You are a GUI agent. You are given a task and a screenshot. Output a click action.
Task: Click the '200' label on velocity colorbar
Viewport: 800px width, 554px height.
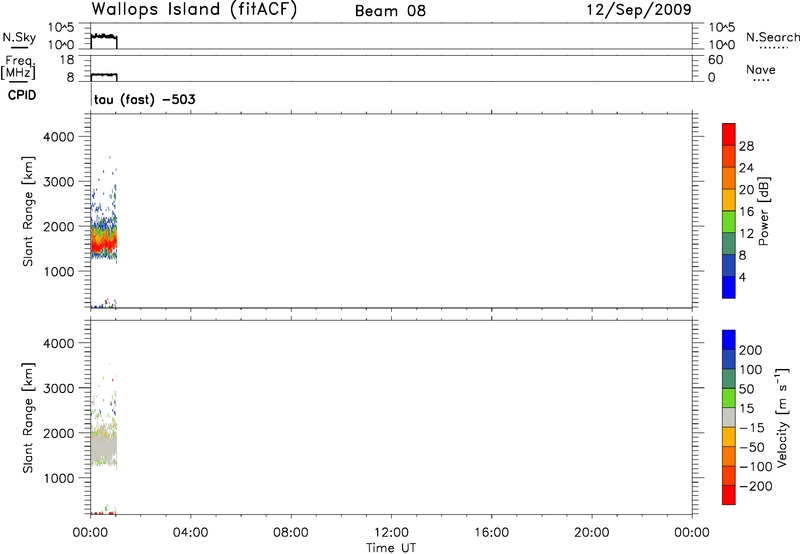(x=751, y=350)
